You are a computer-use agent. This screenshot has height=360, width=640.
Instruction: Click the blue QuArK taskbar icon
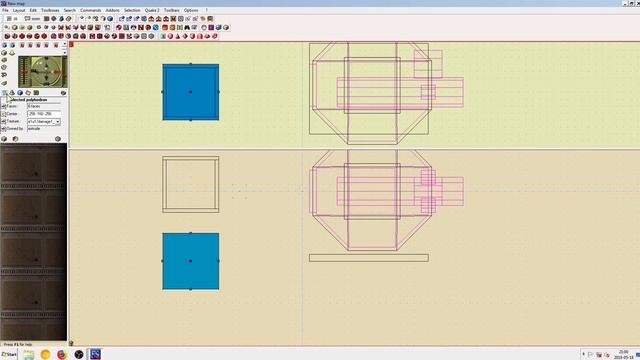(x=95, y=354)
